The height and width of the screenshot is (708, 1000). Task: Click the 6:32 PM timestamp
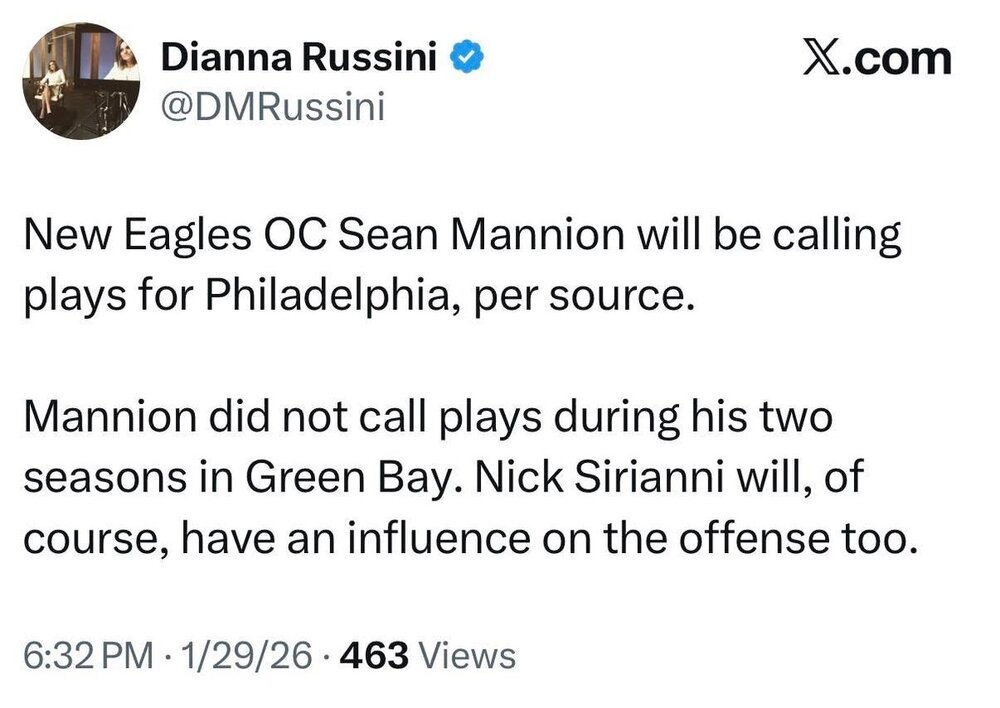(87, 656)
